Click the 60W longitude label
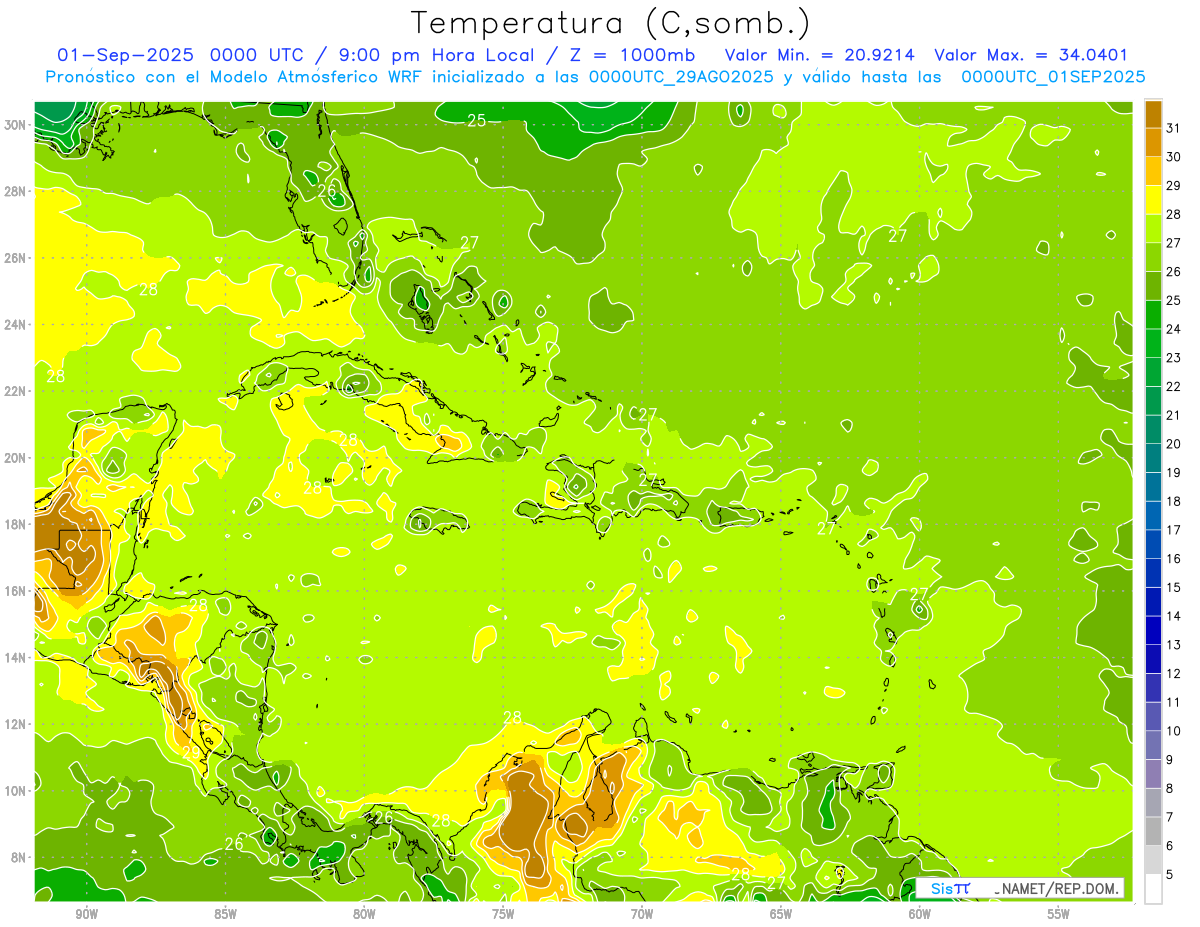Viewport: 1200px width, 927px height. click(x=920, y=914)
